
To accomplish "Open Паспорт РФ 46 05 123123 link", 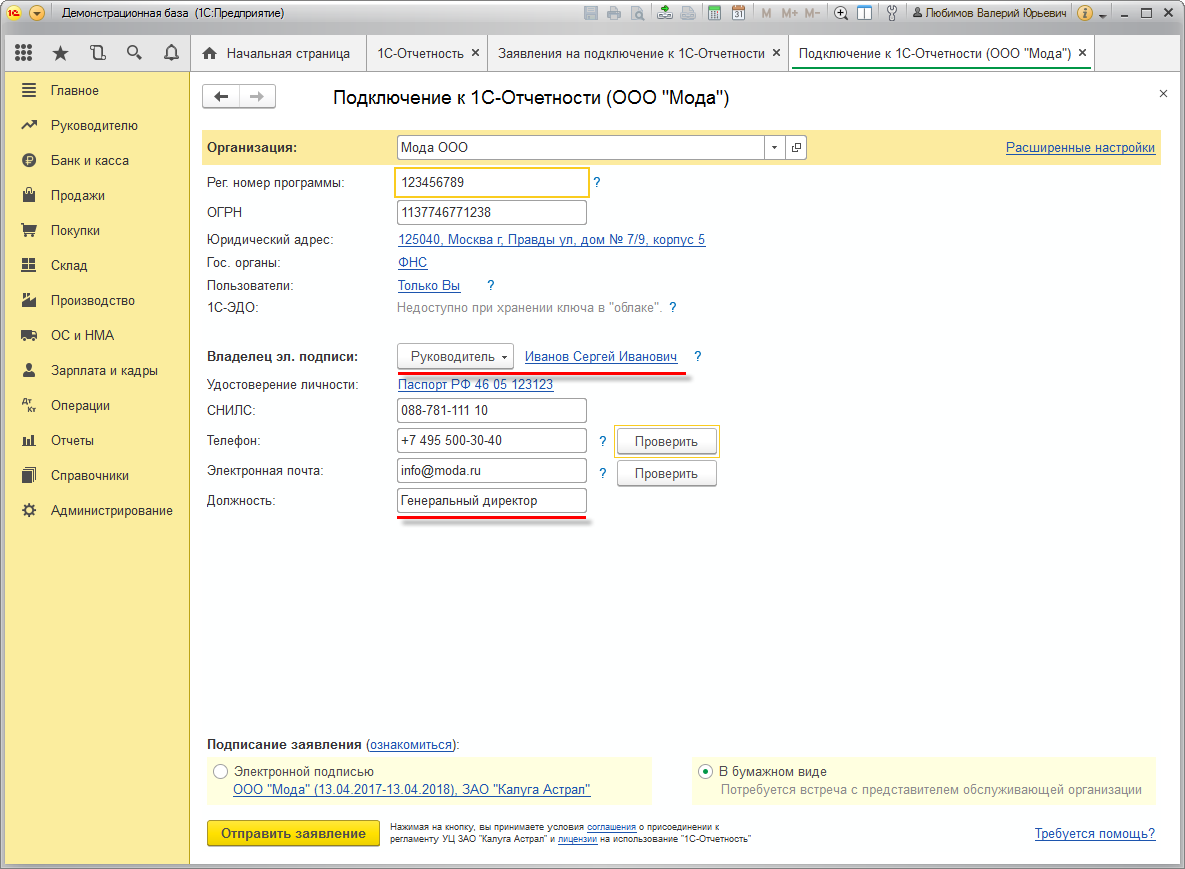I will (475, 384).
